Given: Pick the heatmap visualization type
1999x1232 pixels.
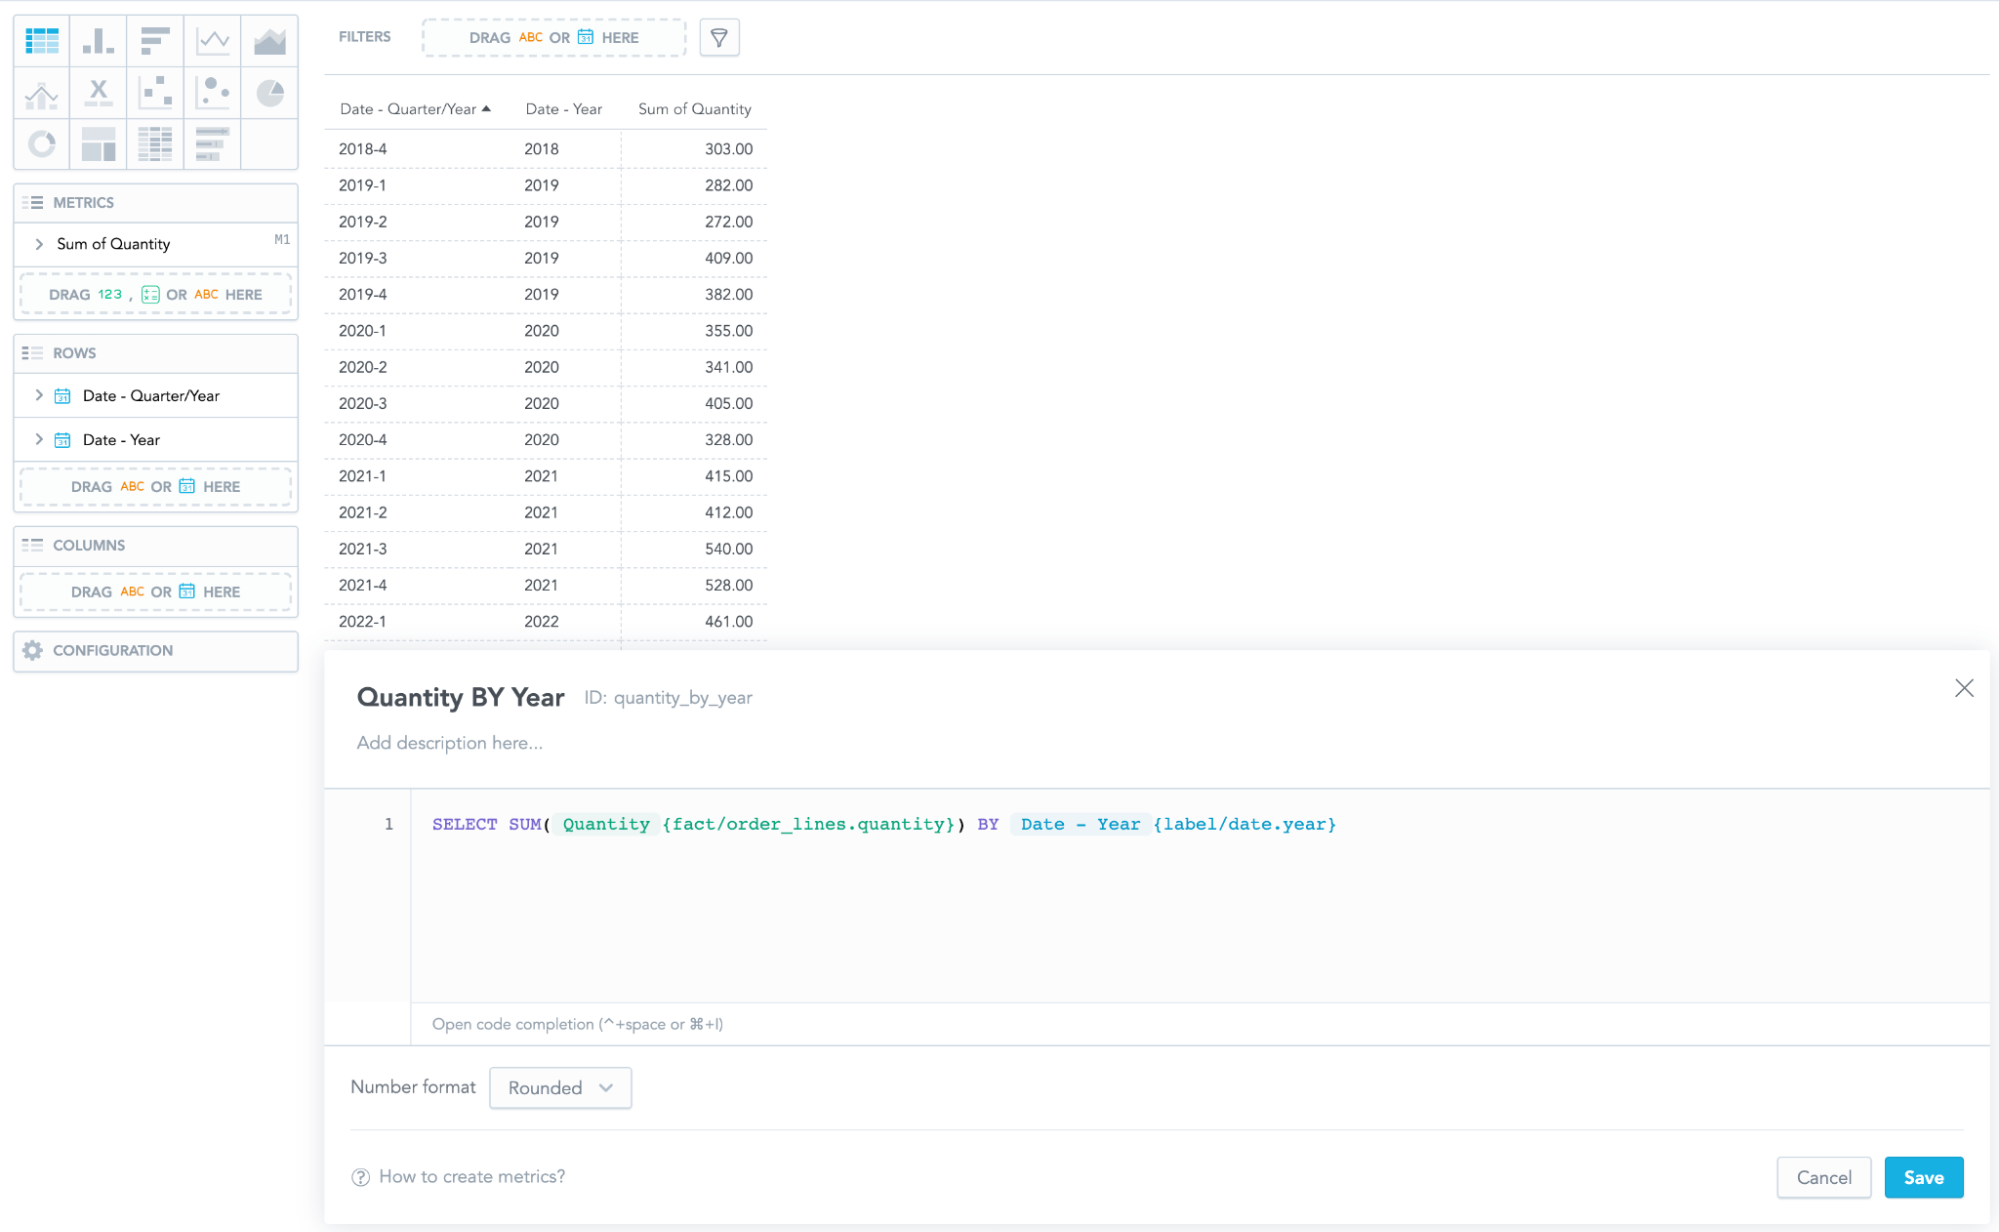Looking at the screenshot, I should [x=155, y=145].
